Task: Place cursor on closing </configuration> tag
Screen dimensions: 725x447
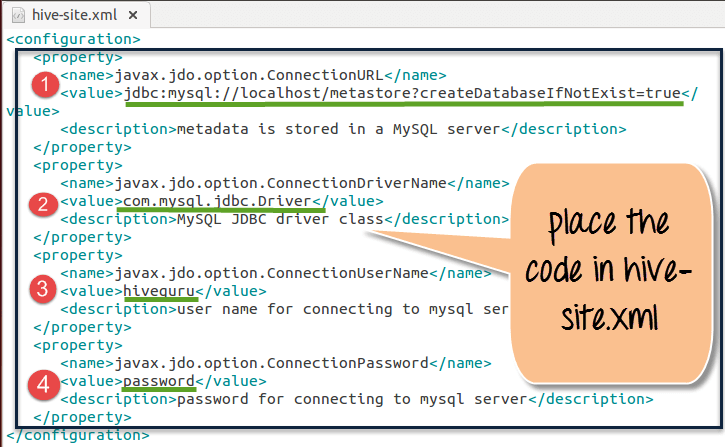Action: pyautogui.click(x=77, y=436)
